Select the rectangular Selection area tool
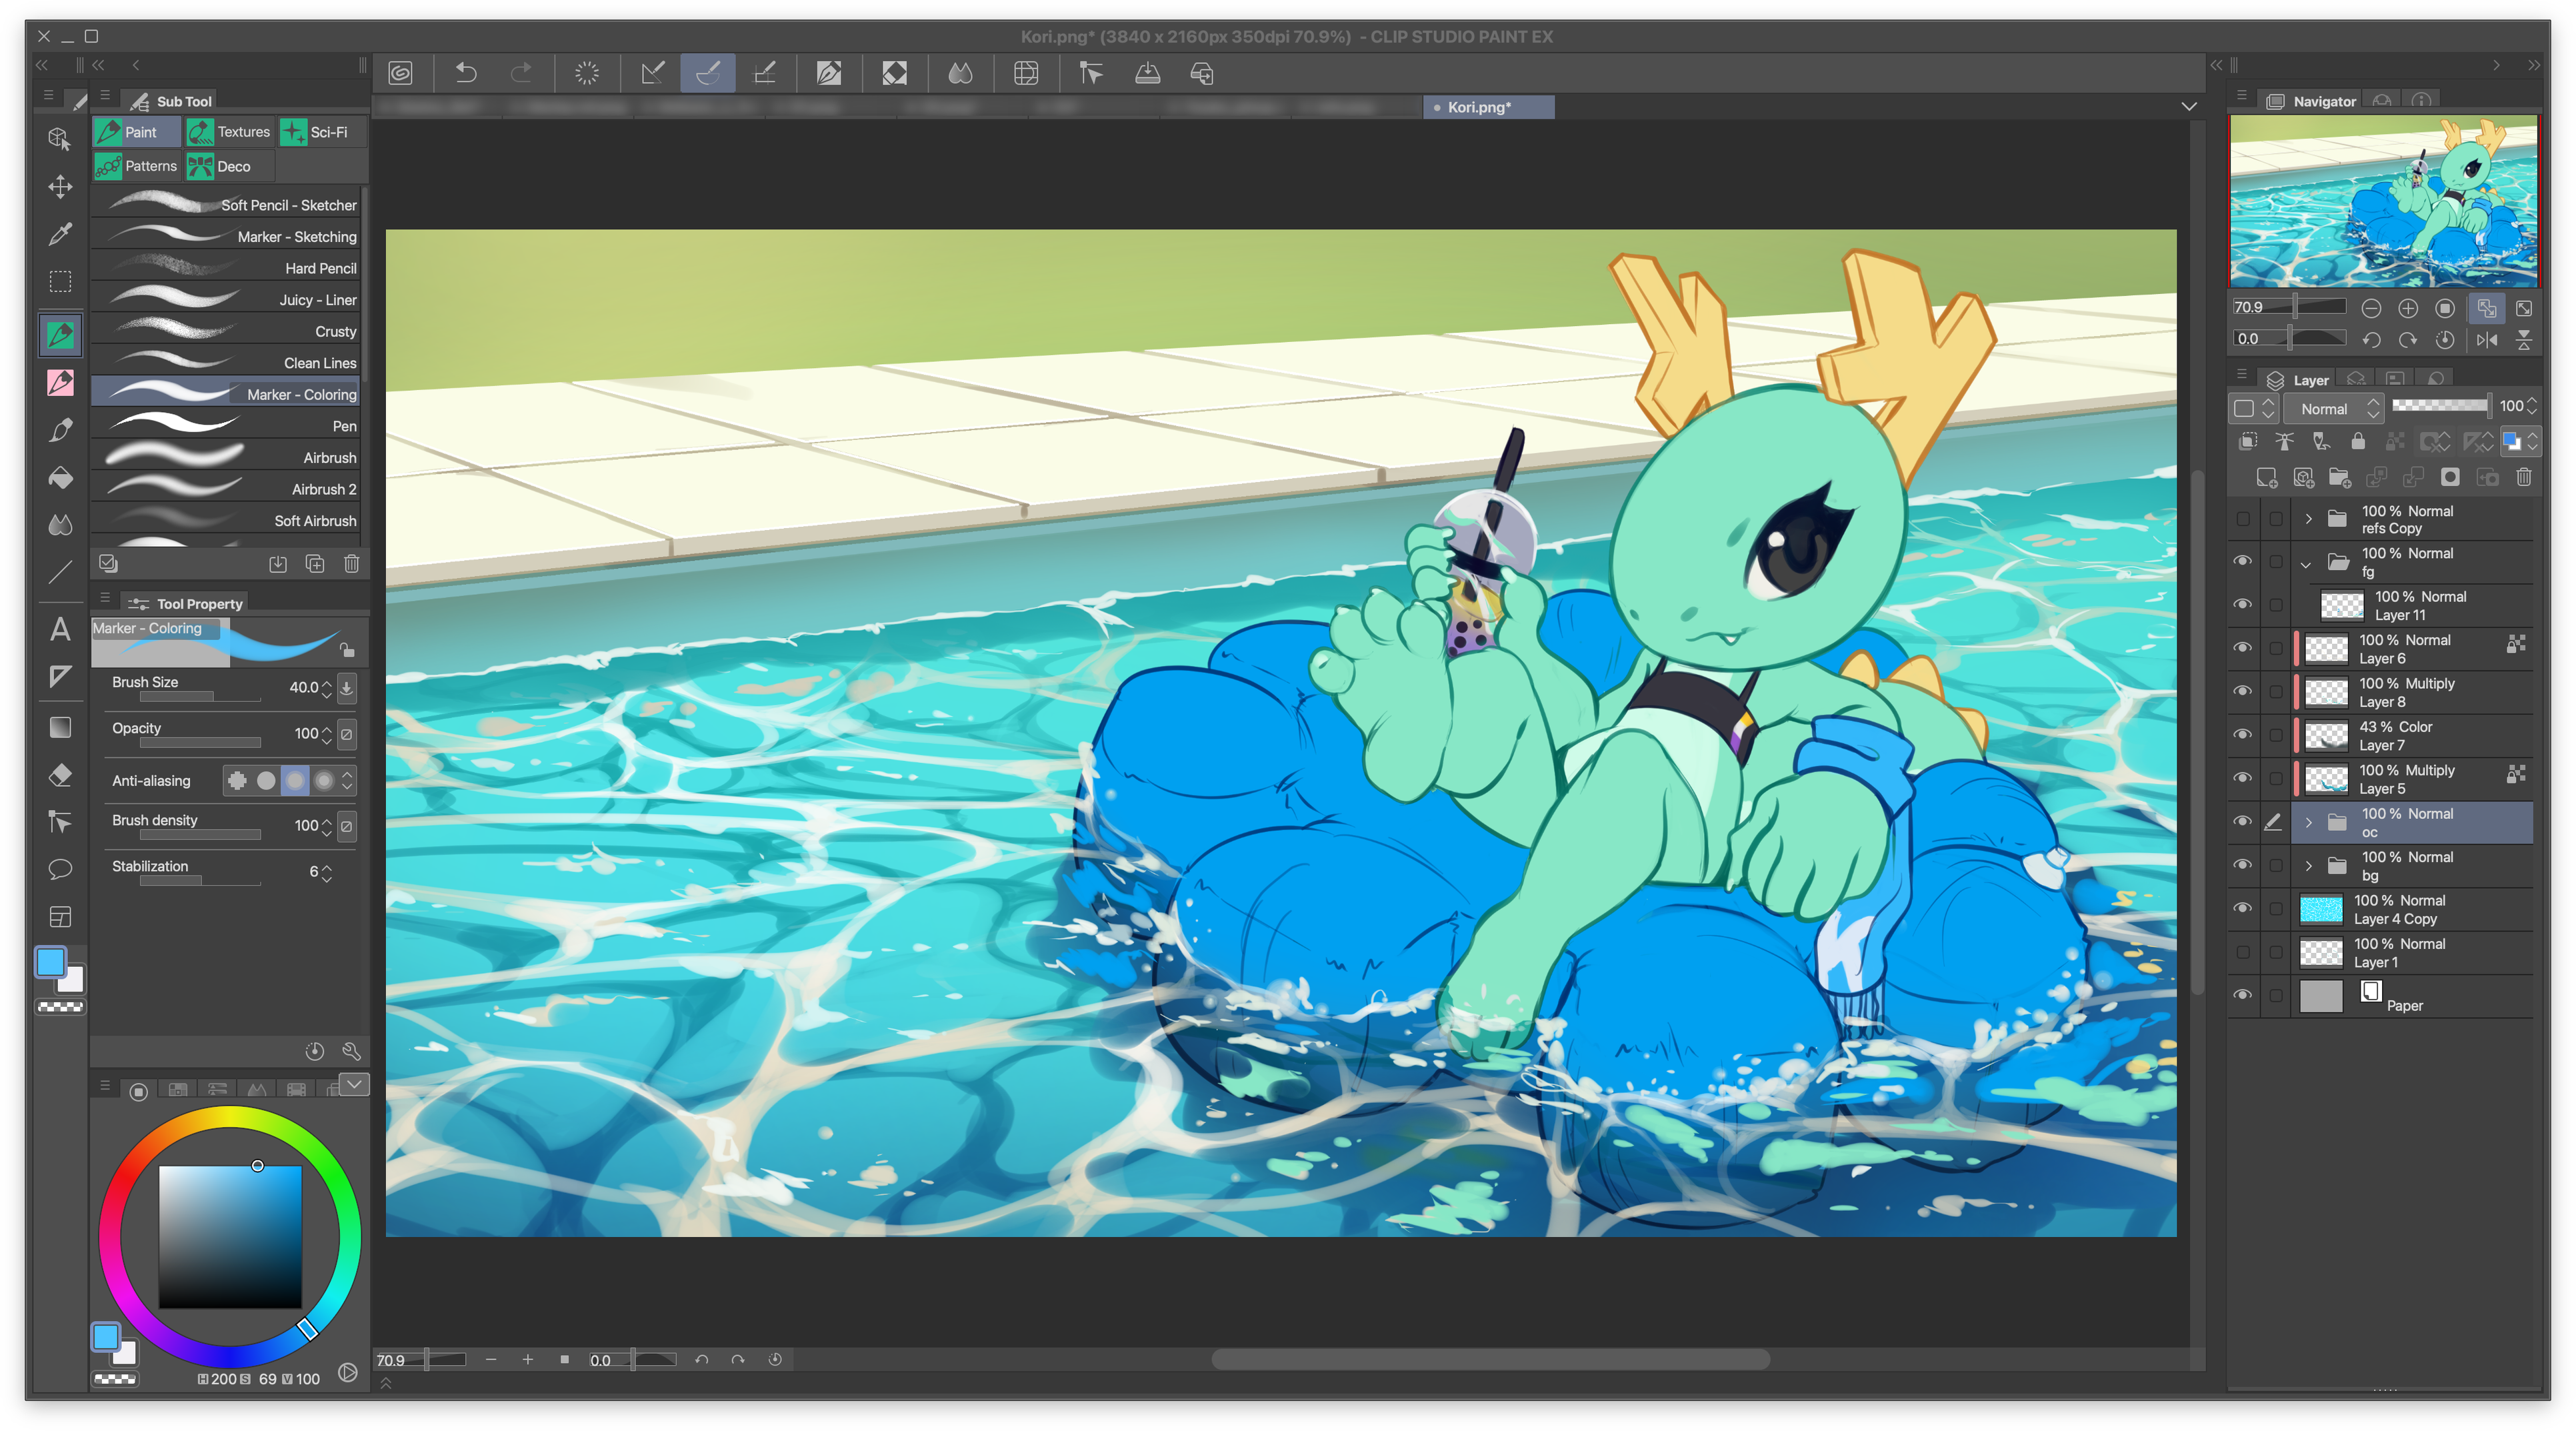Viewport: 2576px width, 1431px height. (x=60, y=282)
